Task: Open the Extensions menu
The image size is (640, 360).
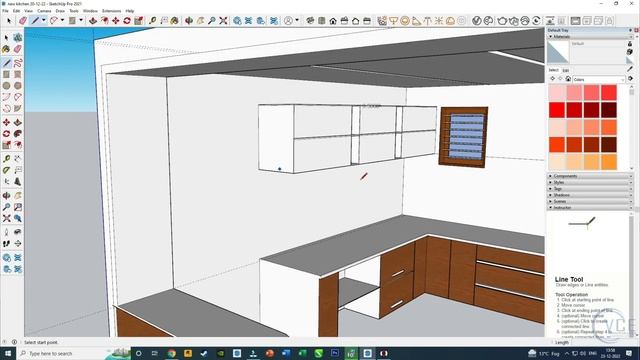Action: point(111,11)
